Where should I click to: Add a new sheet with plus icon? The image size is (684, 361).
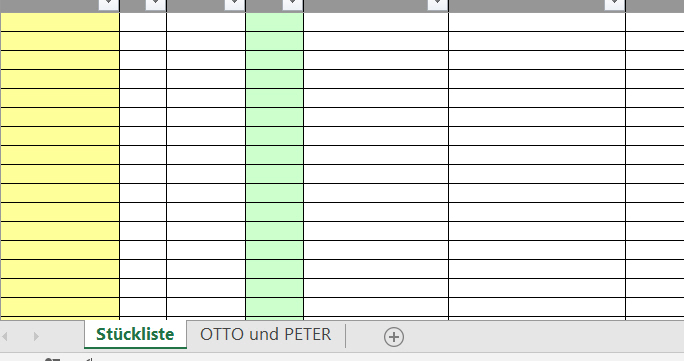pos(393,337)
